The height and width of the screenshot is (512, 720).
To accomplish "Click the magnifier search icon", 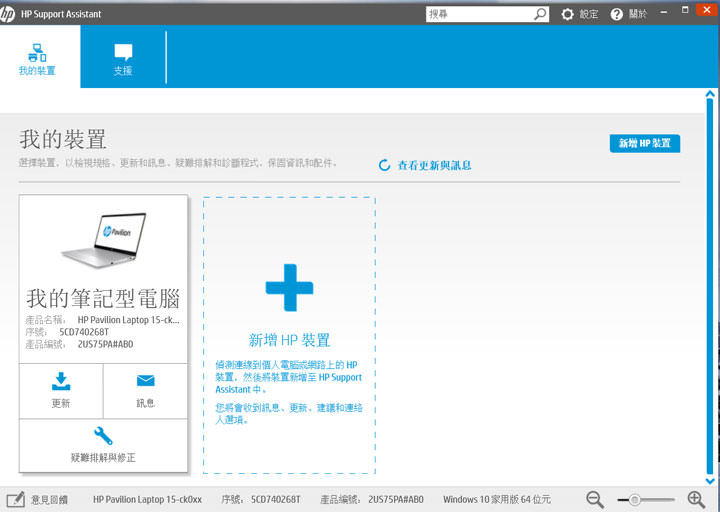I will pos(540,14).
